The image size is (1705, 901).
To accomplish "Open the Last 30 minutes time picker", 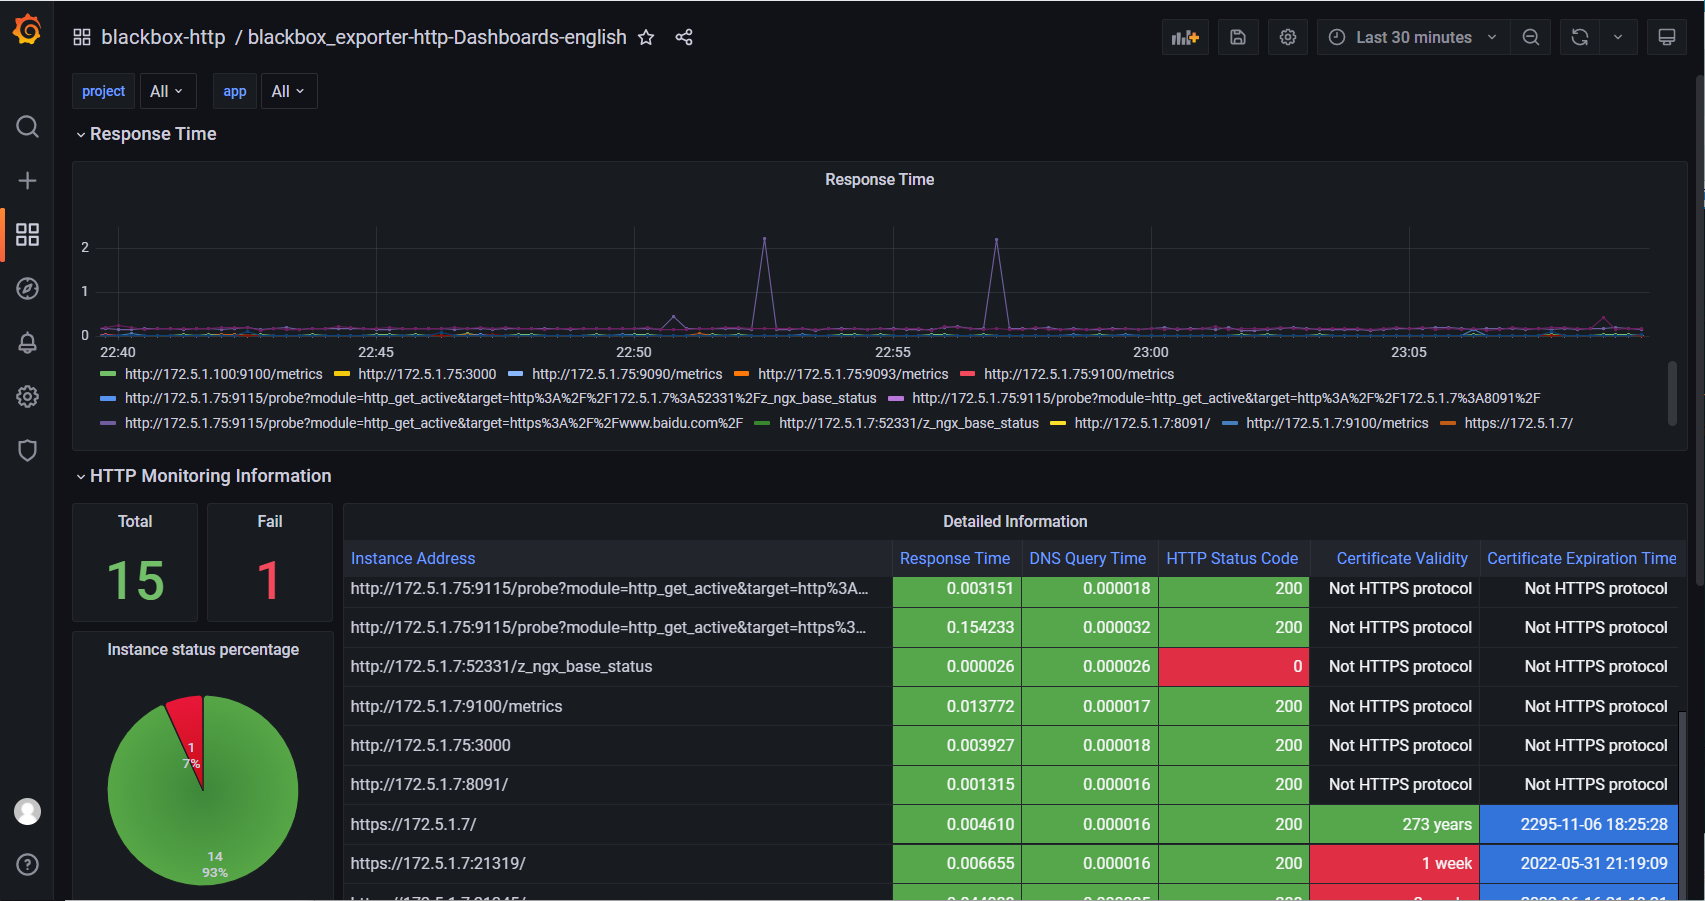I will tap(1413, 37).
